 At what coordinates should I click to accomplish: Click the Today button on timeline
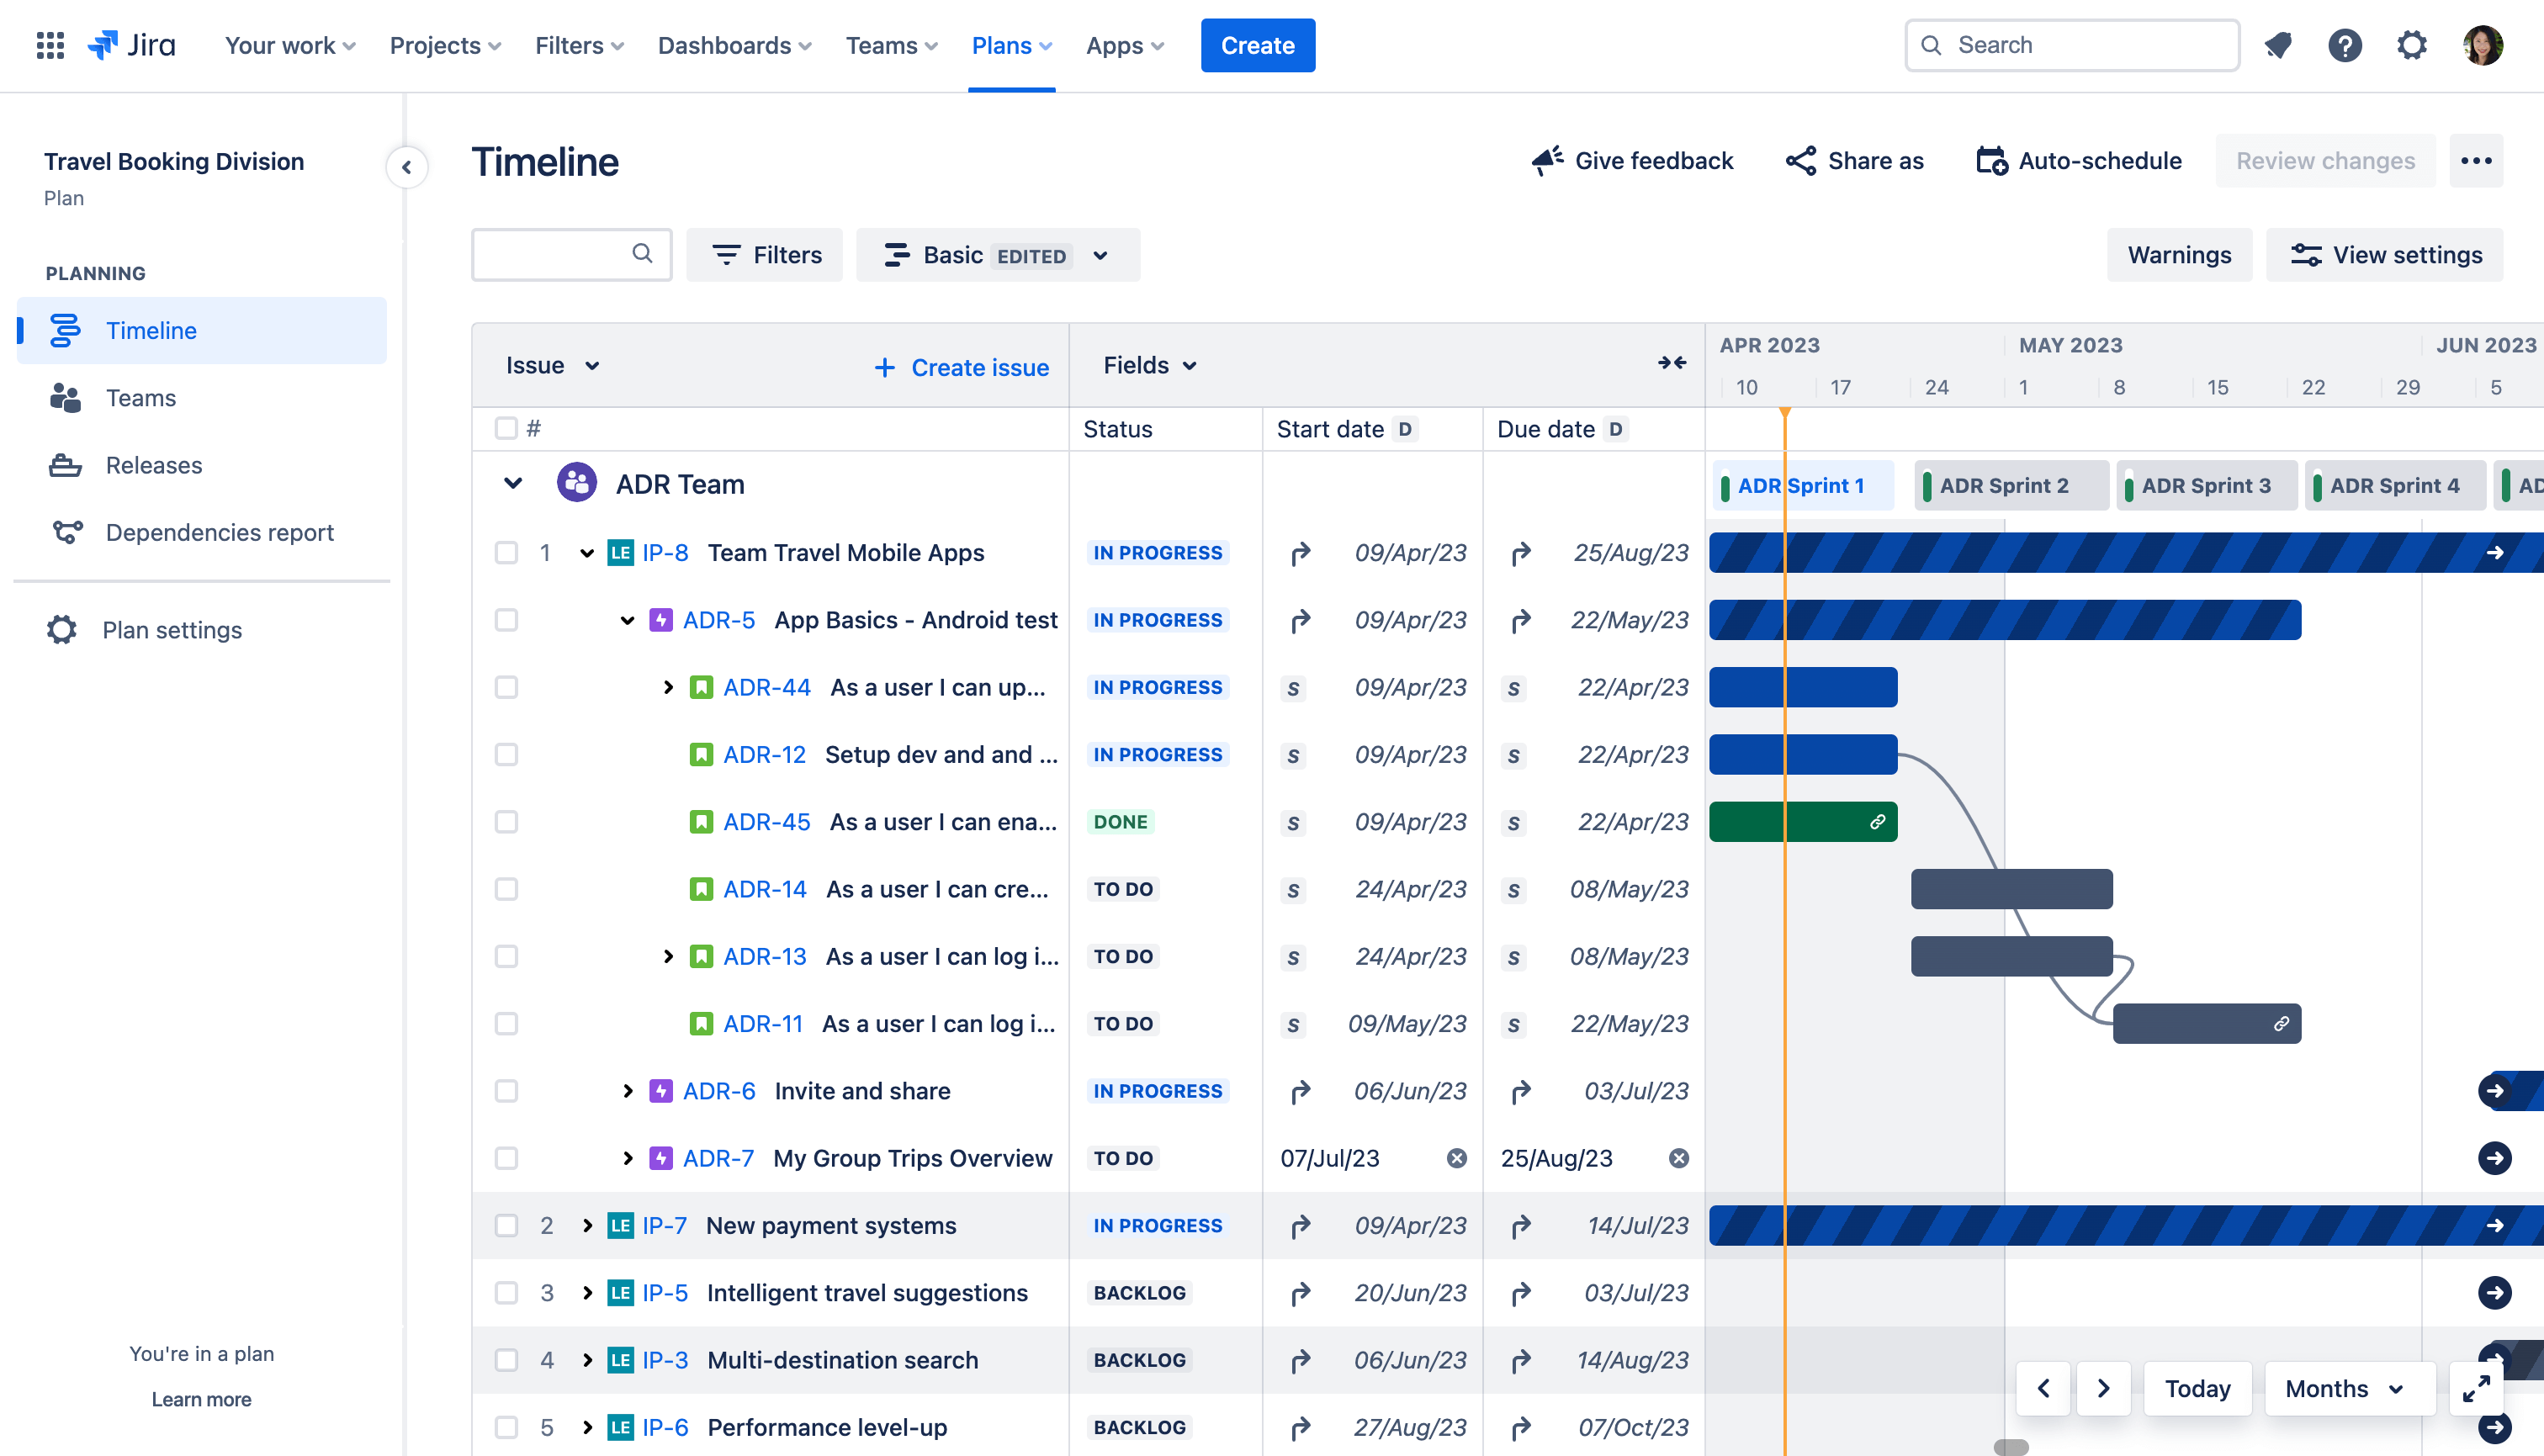point(2197,1386)
